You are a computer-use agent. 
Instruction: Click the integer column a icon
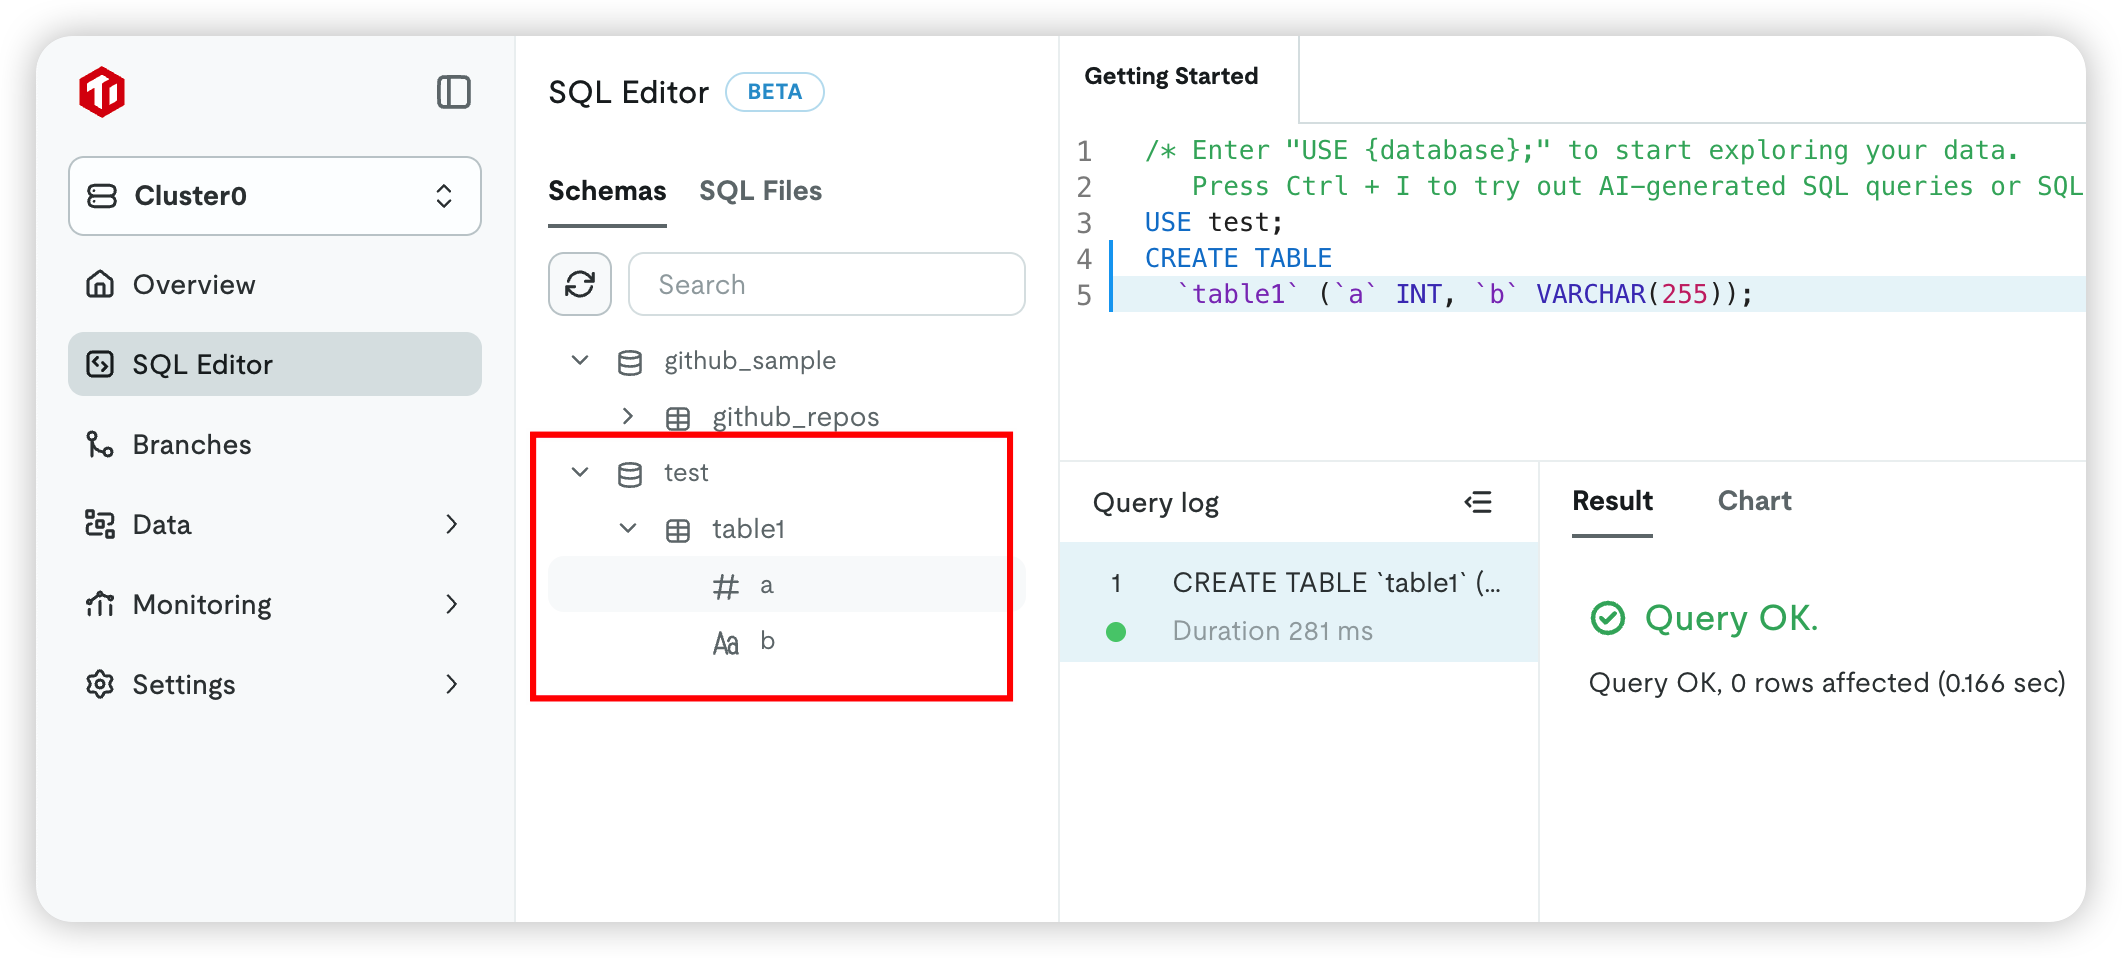point(725,586)
